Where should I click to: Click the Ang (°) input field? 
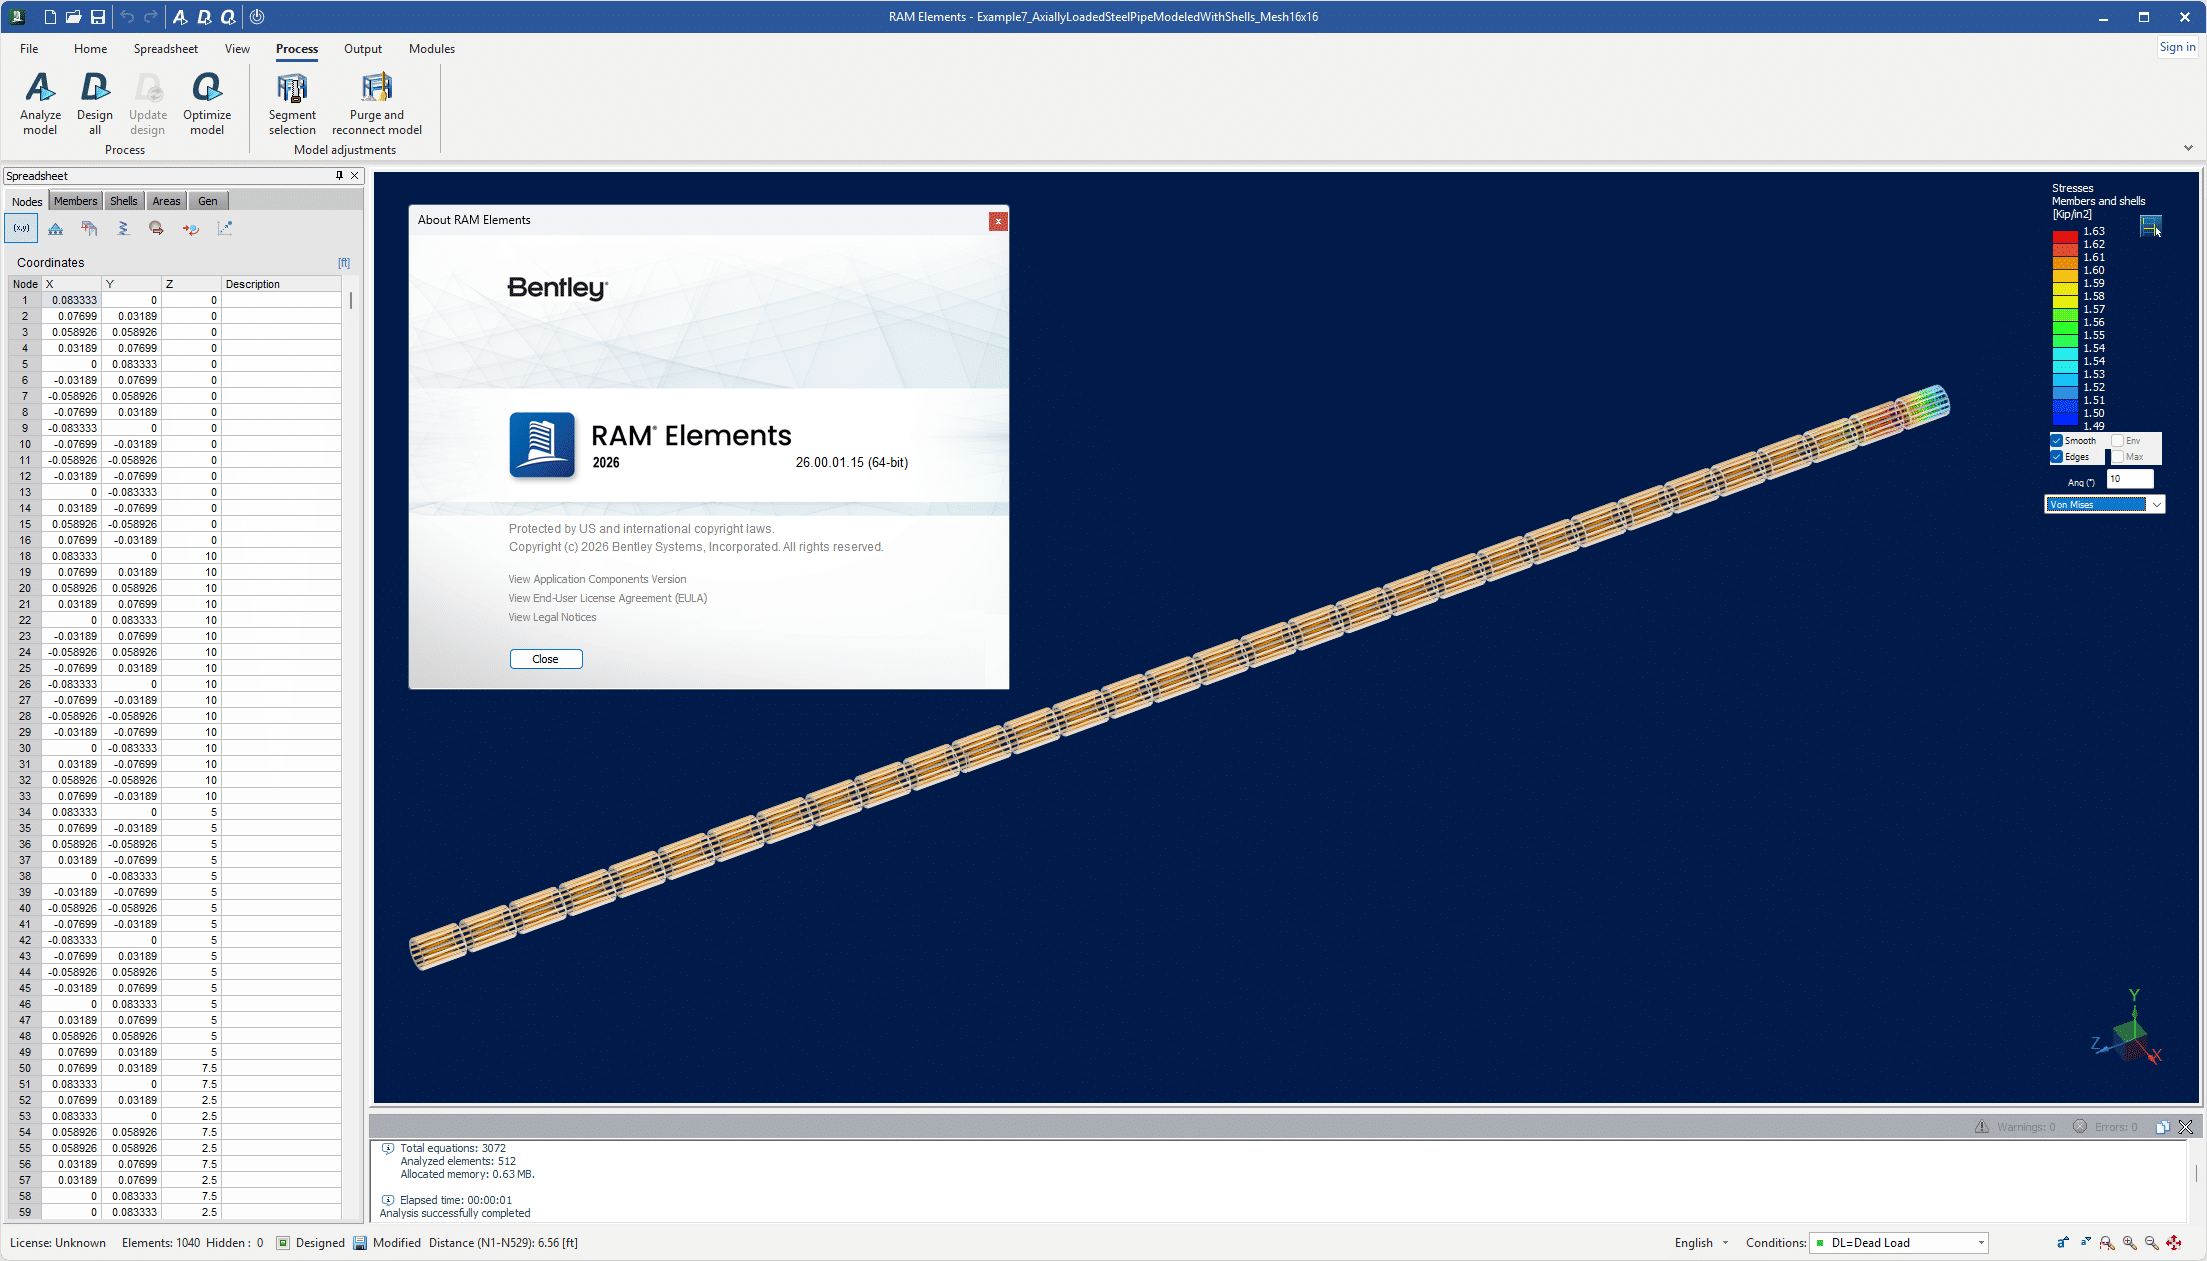(x=2130, y=479)
